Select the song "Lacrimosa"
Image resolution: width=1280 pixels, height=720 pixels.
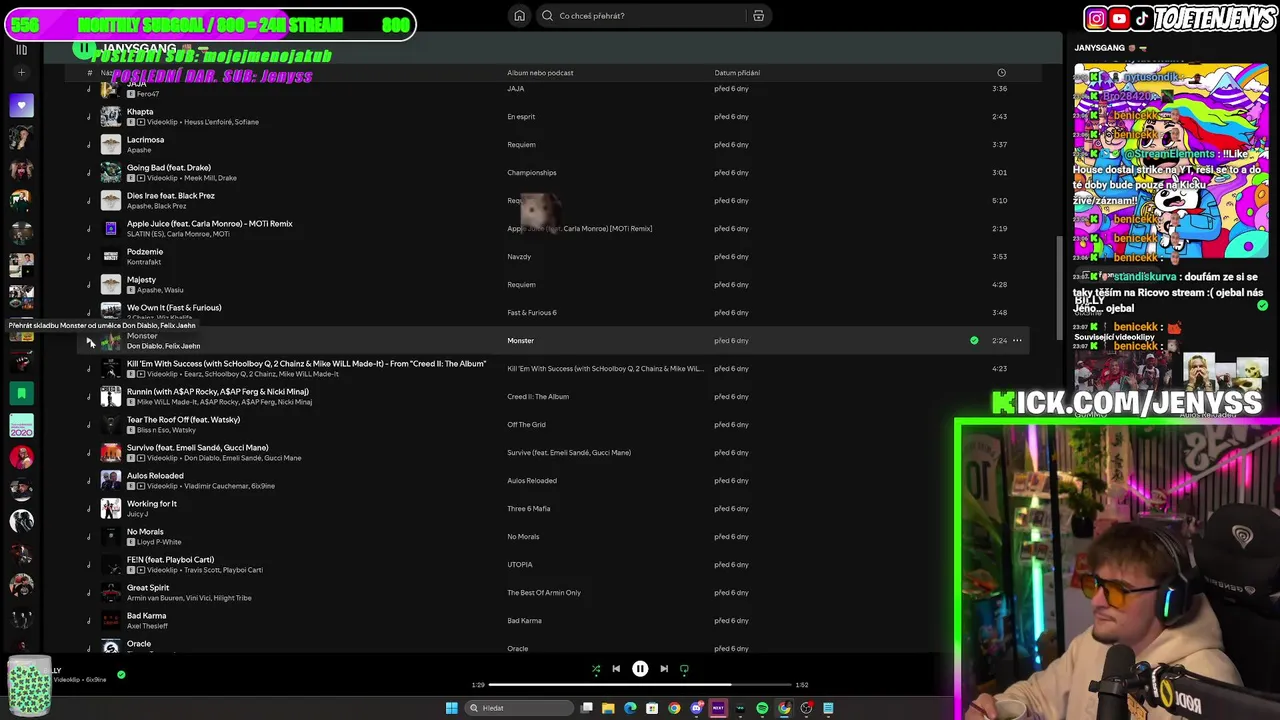pos(145,140)
